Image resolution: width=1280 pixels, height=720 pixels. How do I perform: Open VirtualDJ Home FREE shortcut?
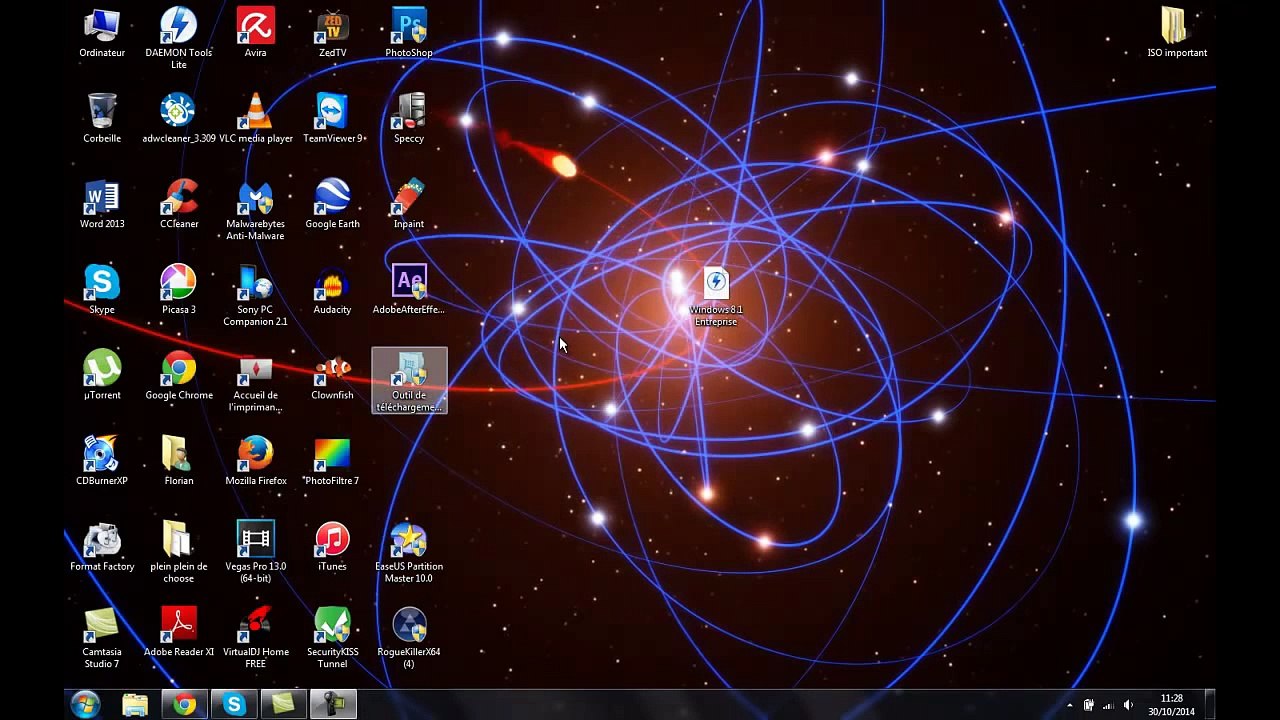tap(255, 638)
